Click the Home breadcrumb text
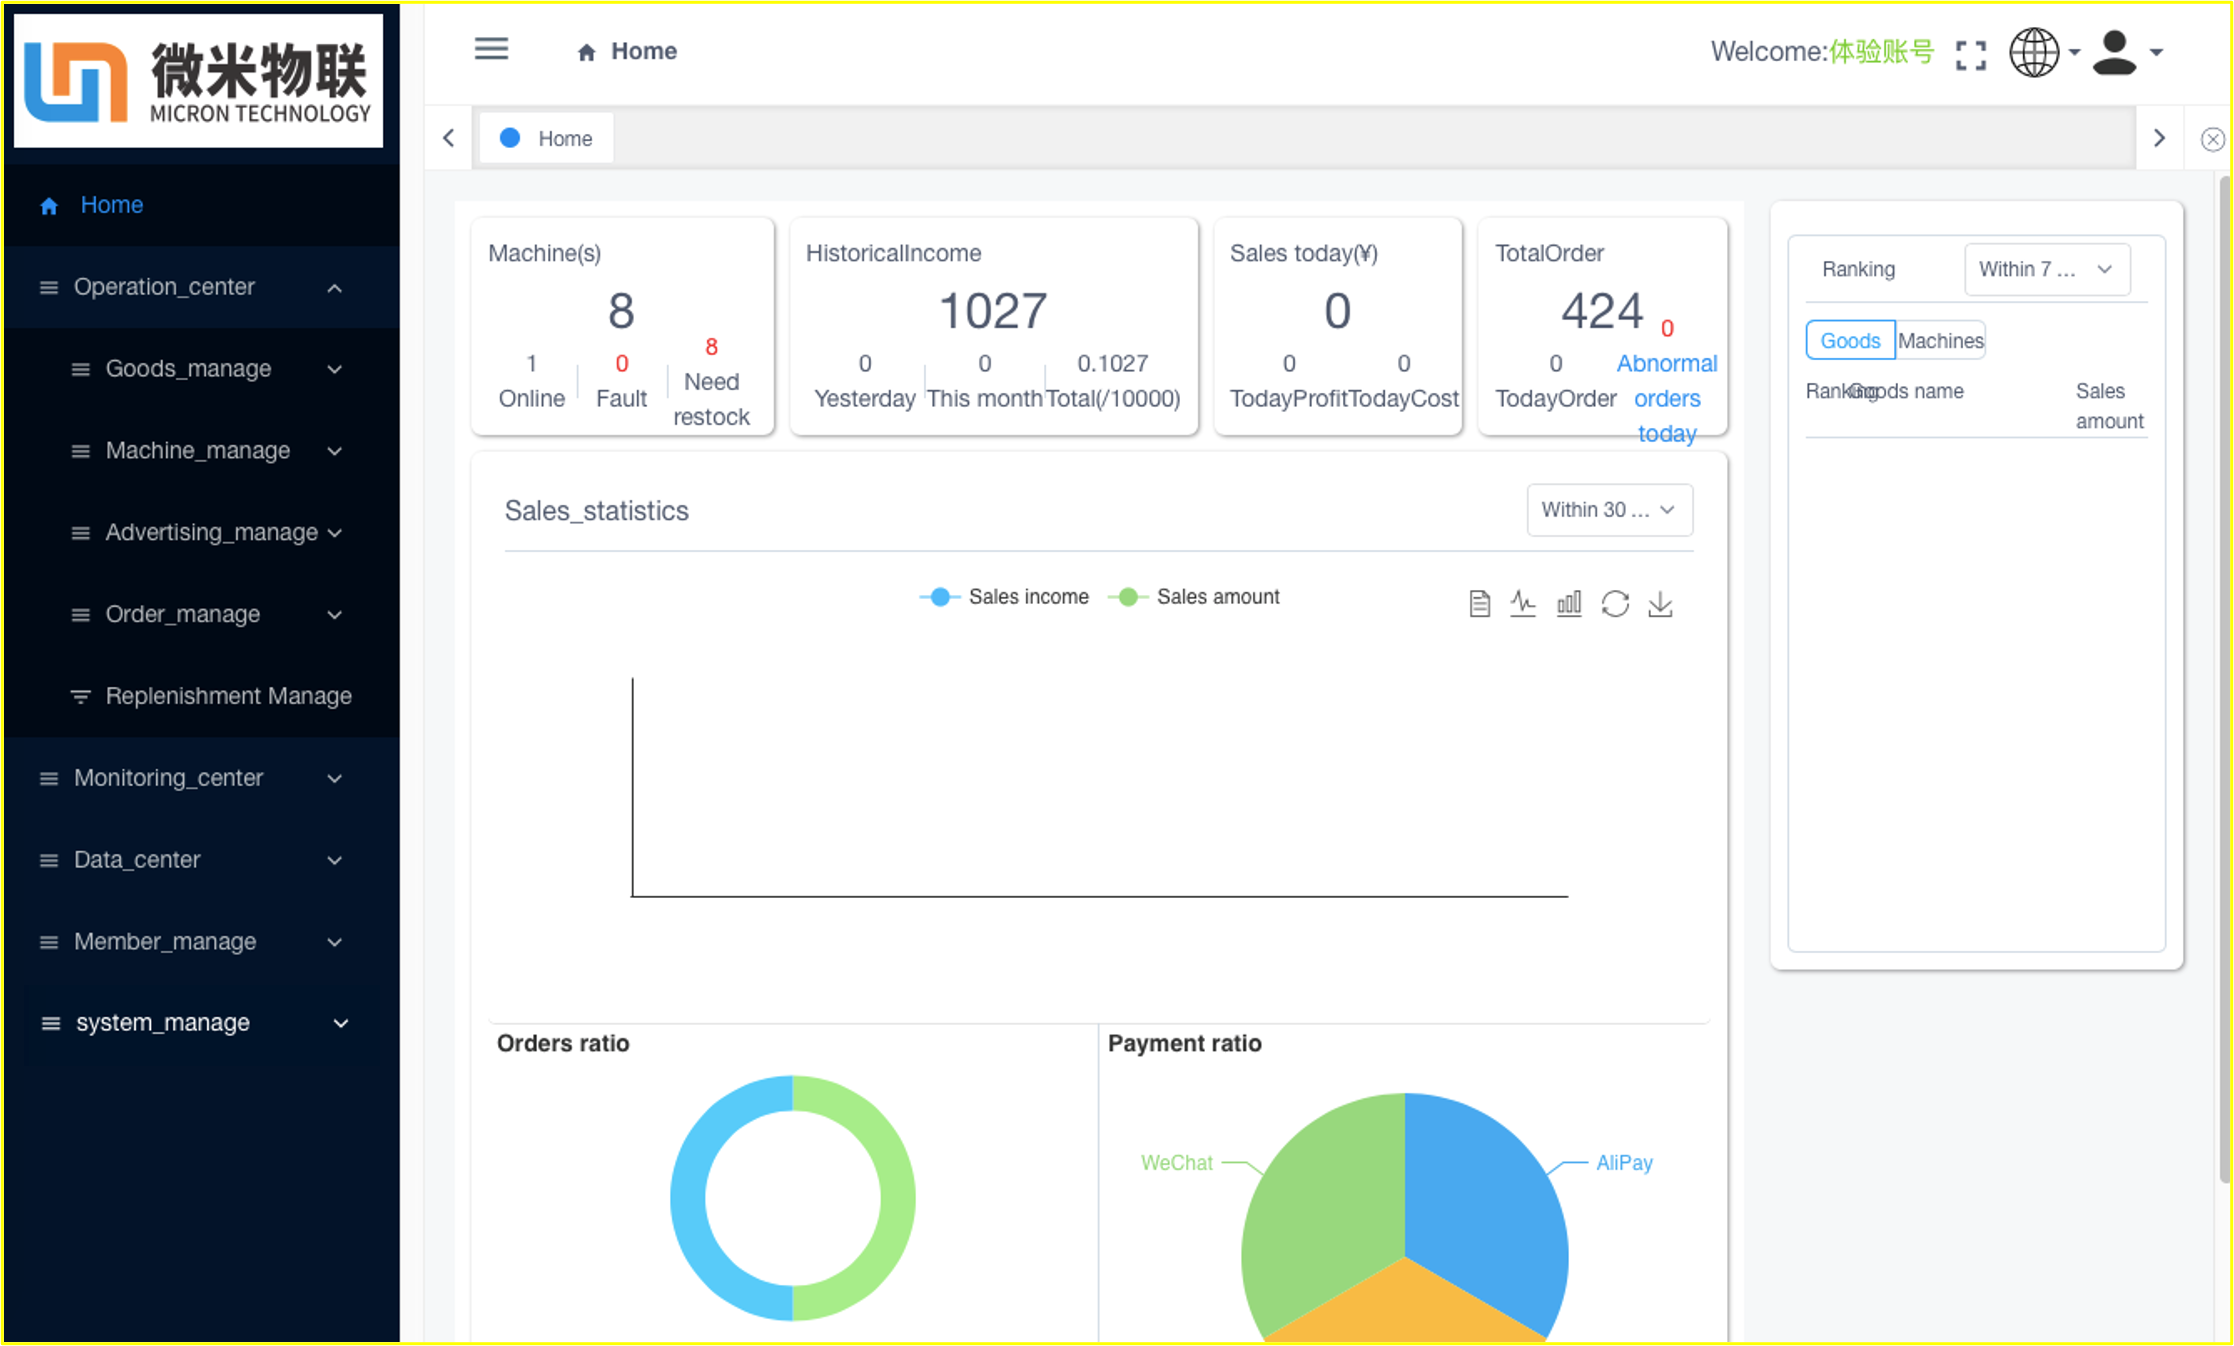 644,51
